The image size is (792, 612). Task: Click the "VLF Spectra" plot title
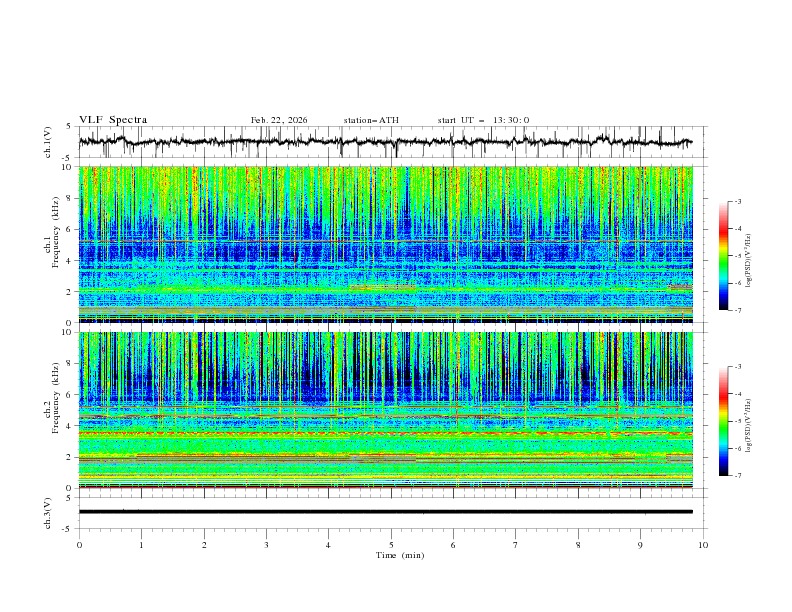tap(113, 120)
